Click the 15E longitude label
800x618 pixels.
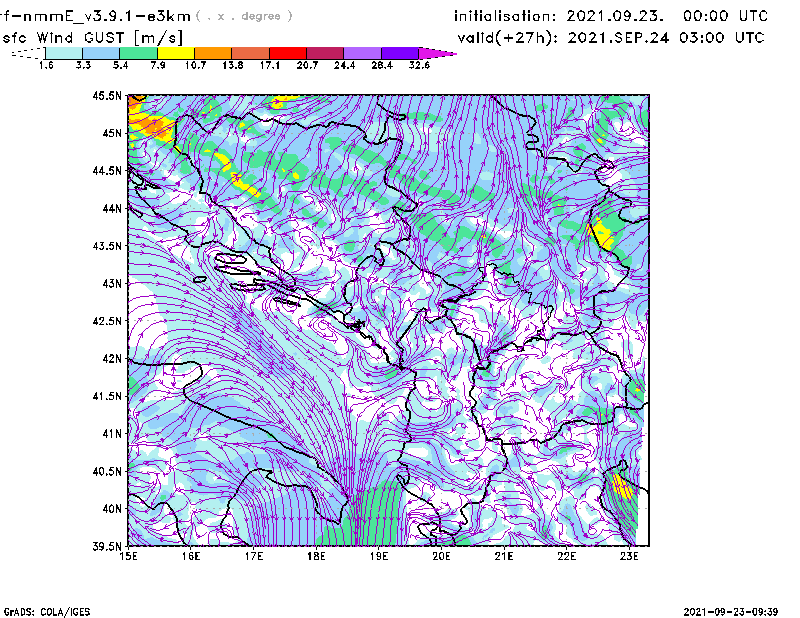click(x=128, y=556)
